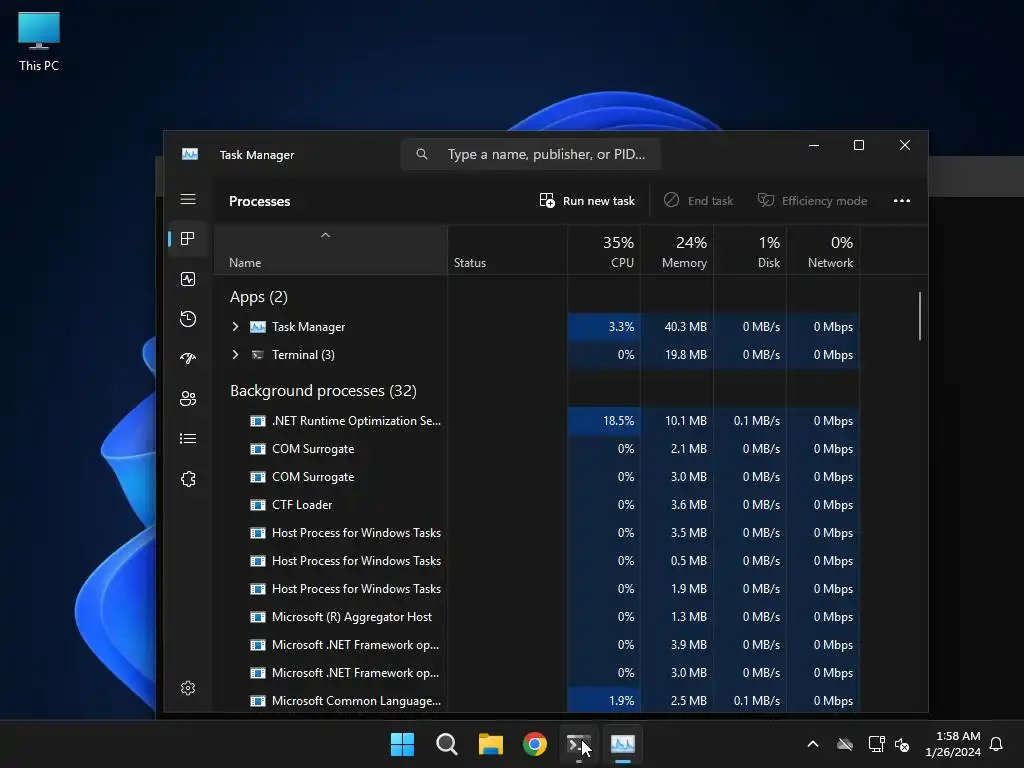Click Run new task
Screen dimensions: 1024x768
[586, 200]
